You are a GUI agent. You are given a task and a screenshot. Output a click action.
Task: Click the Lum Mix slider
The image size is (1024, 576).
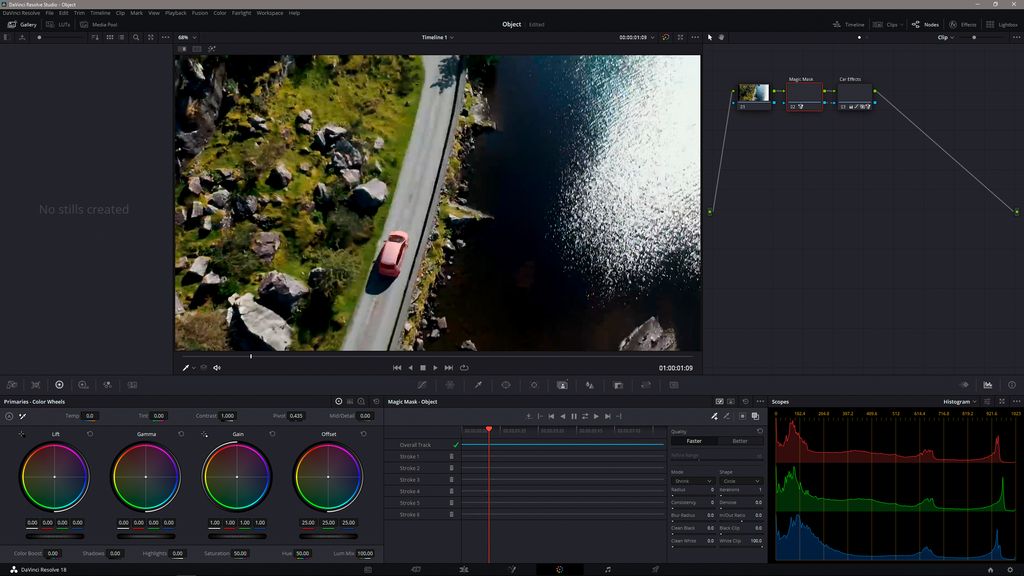[x=366, y=553]
